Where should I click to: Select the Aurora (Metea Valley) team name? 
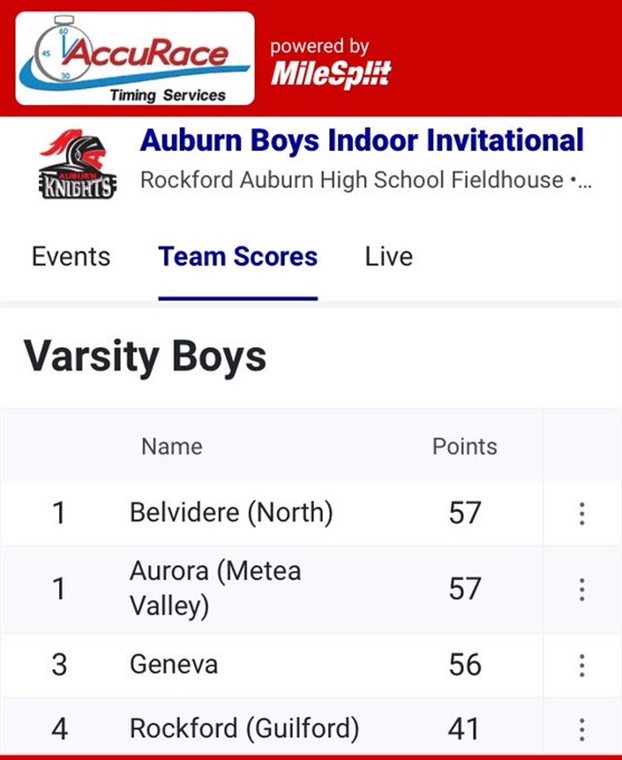(x=215, y=589)
